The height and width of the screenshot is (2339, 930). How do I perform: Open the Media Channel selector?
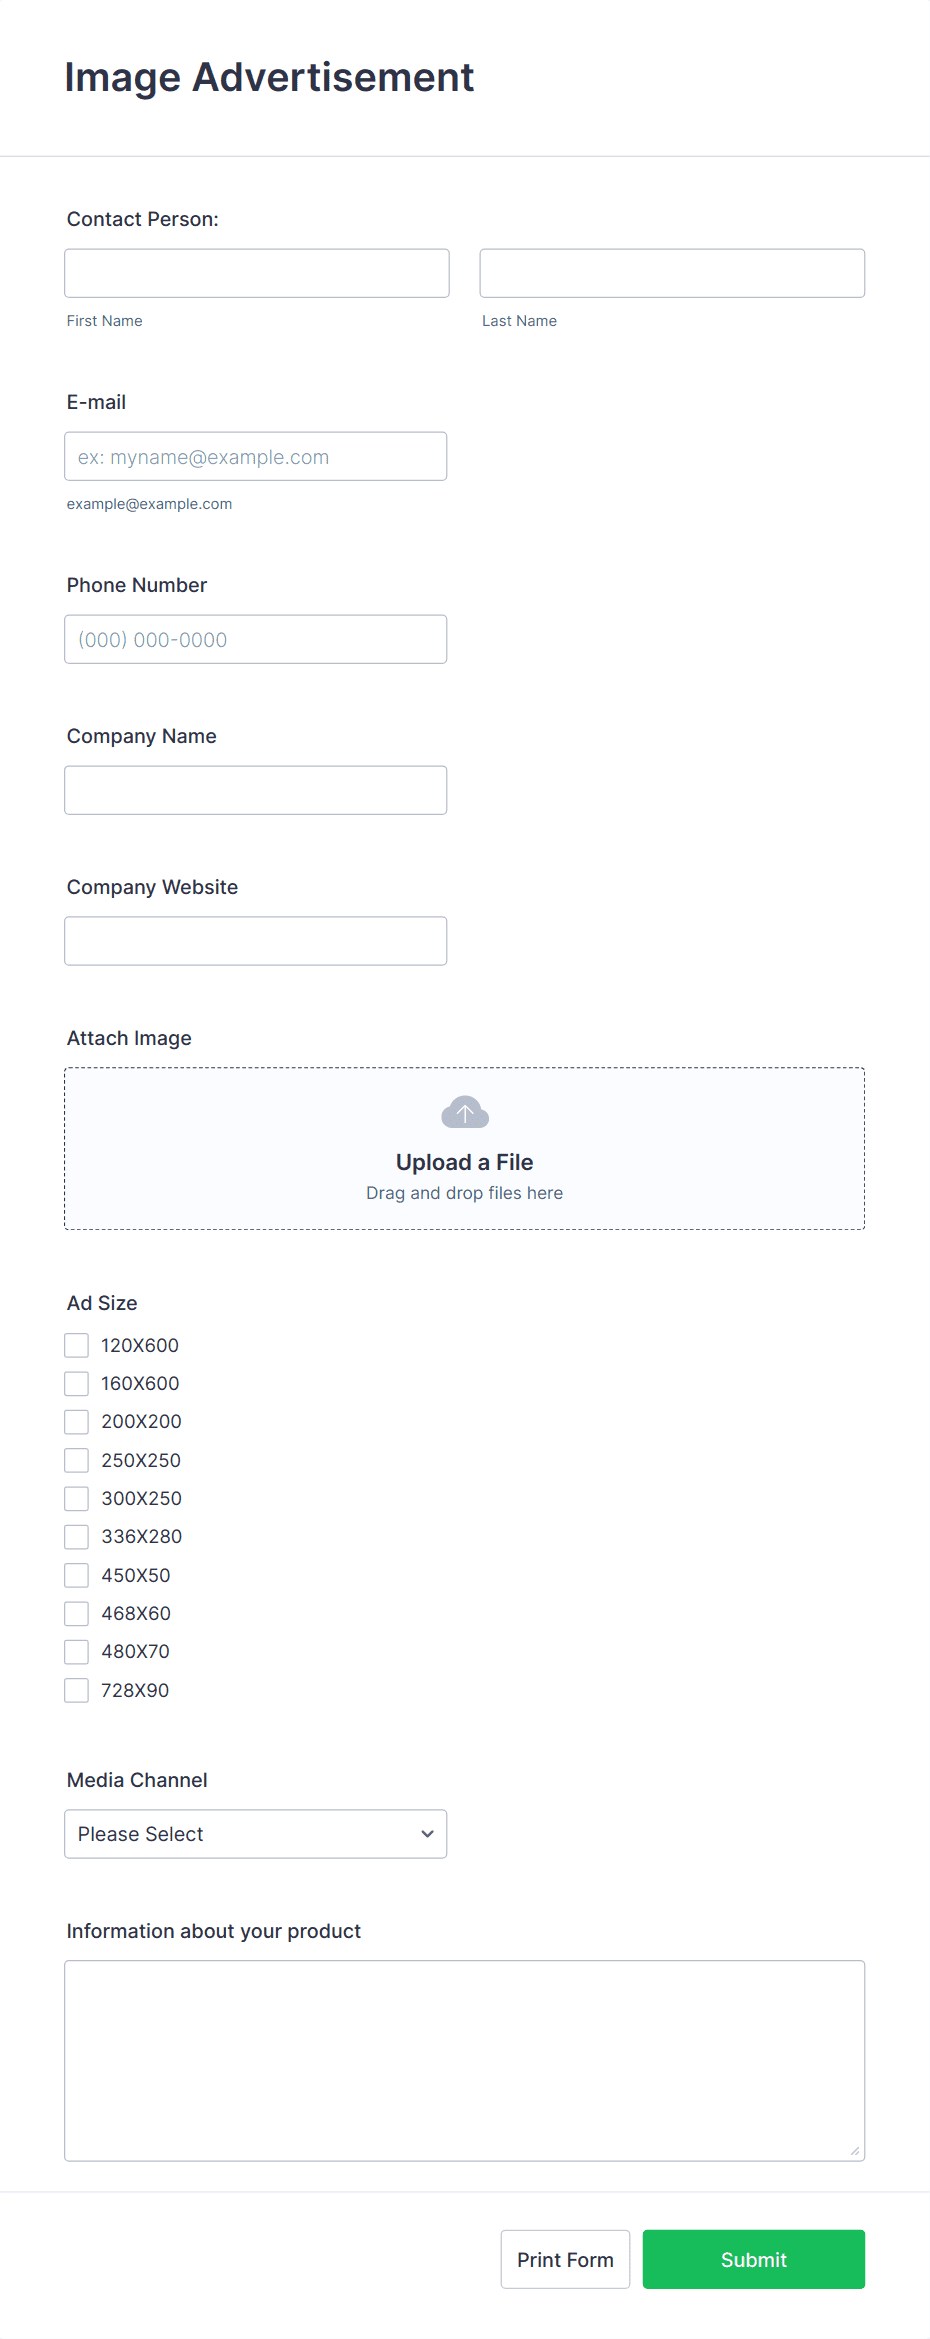coord(255,1833)
